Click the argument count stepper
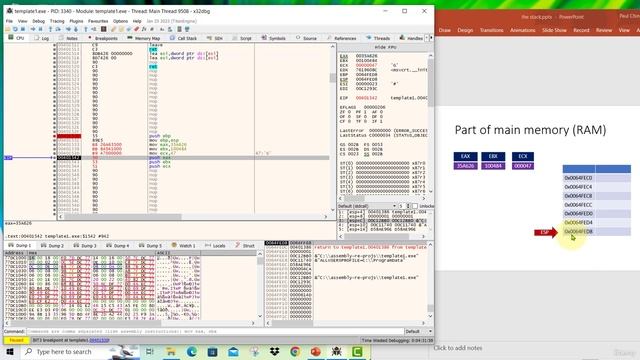This screenshot has height=360, width=640. click(x=404, y=206)
